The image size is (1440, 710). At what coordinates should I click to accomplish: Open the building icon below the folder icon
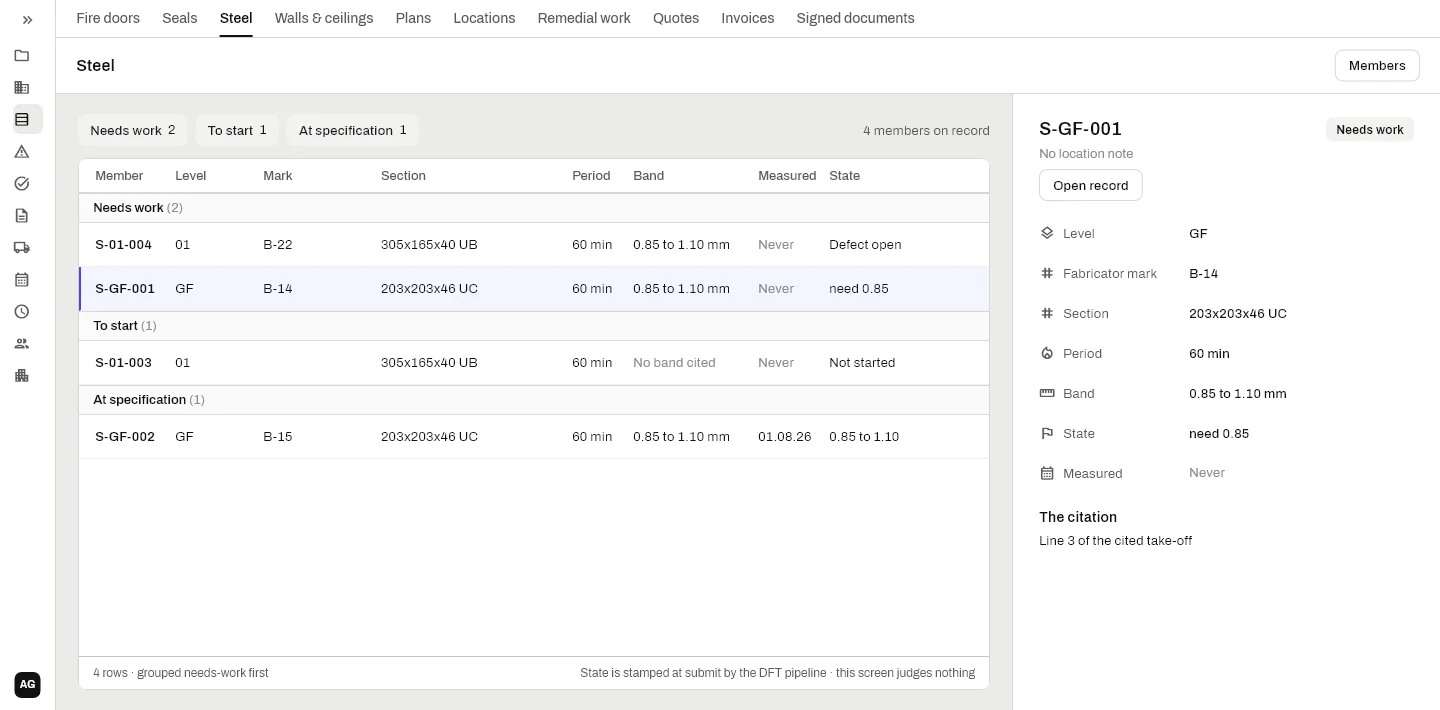pos(22,88)
